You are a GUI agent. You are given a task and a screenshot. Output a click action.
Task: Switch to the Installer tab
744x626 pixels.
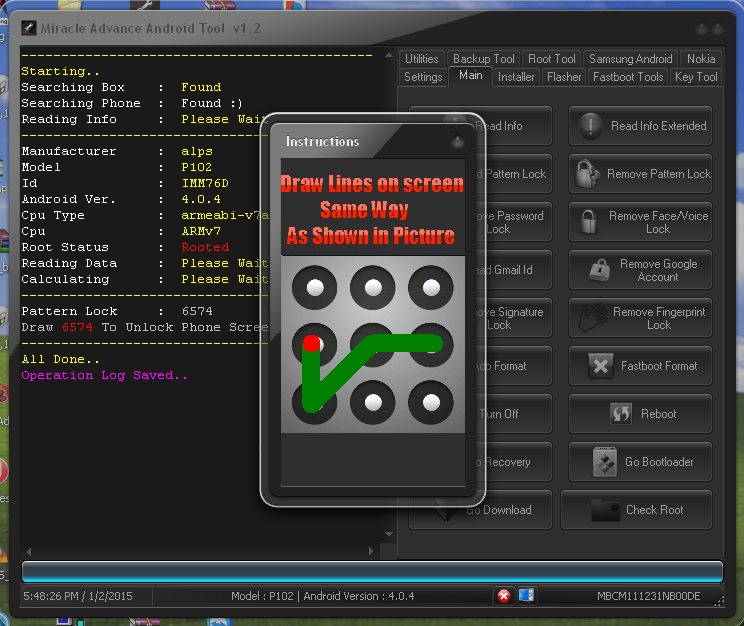tap(516, 77)
